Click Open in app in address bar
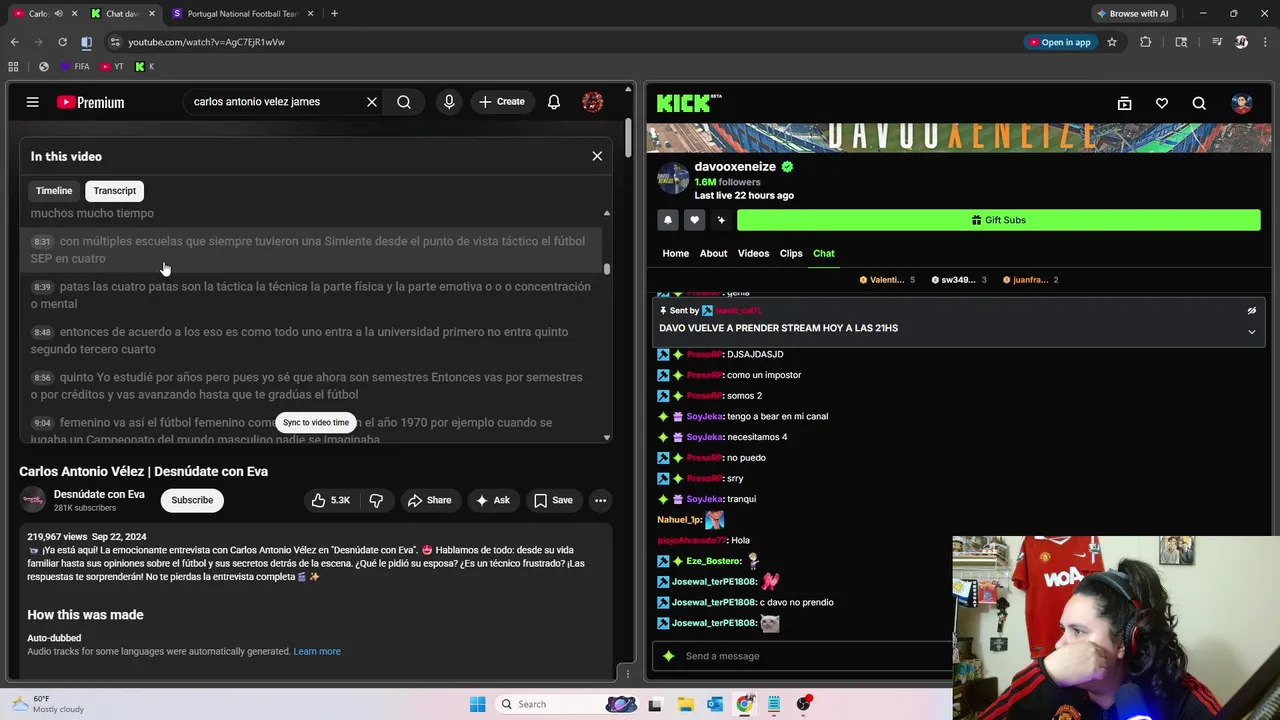The height and width of the screenshot is (720, 1280). coord(1059,42)
